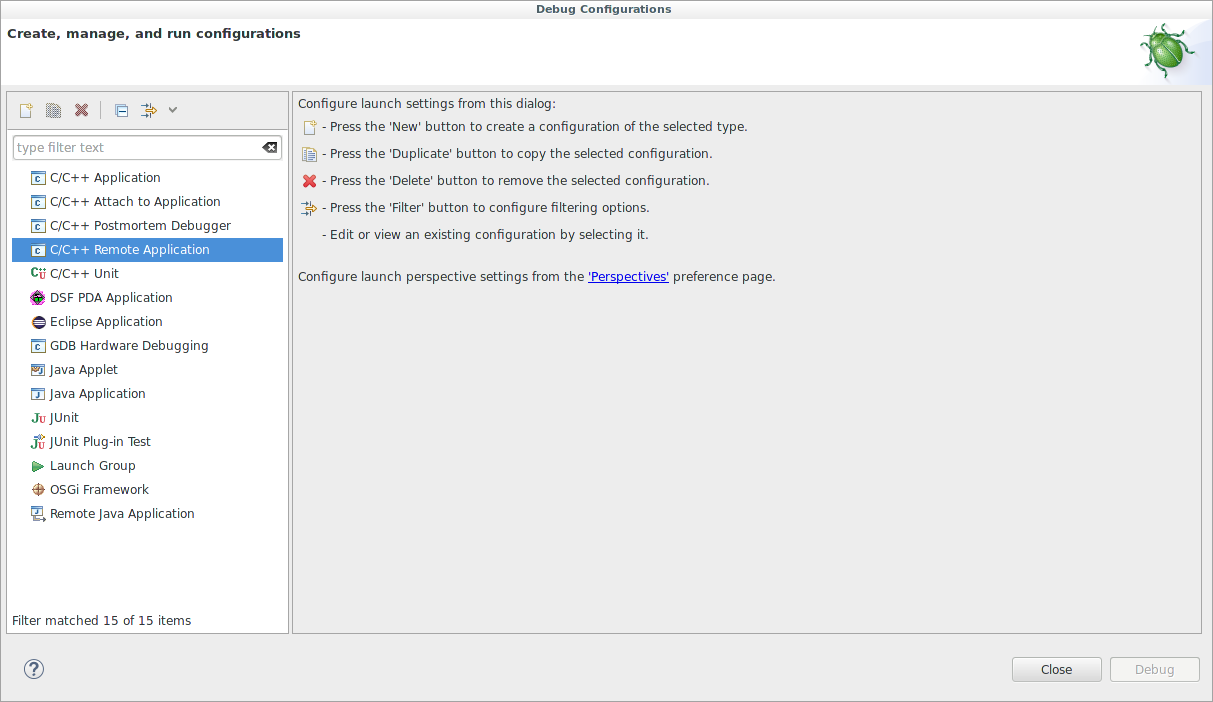Clear the filter text with the erase icon
1213x702 pixels.
(x=270, y=147)
